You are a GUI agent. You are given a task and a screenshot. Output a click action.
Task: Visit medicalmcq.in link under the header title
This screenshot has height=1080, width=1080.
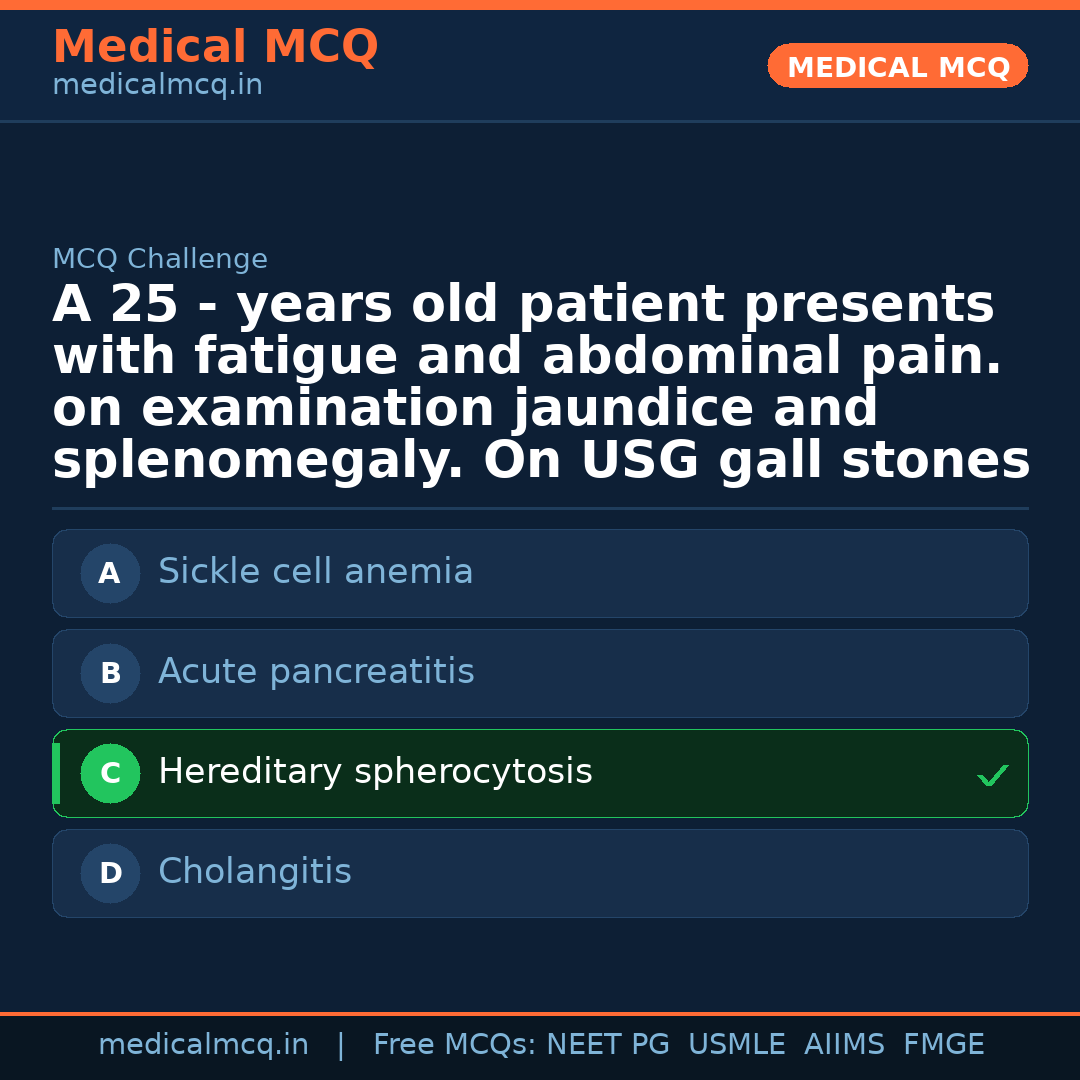pyautogui.click(x=157, y=86)
